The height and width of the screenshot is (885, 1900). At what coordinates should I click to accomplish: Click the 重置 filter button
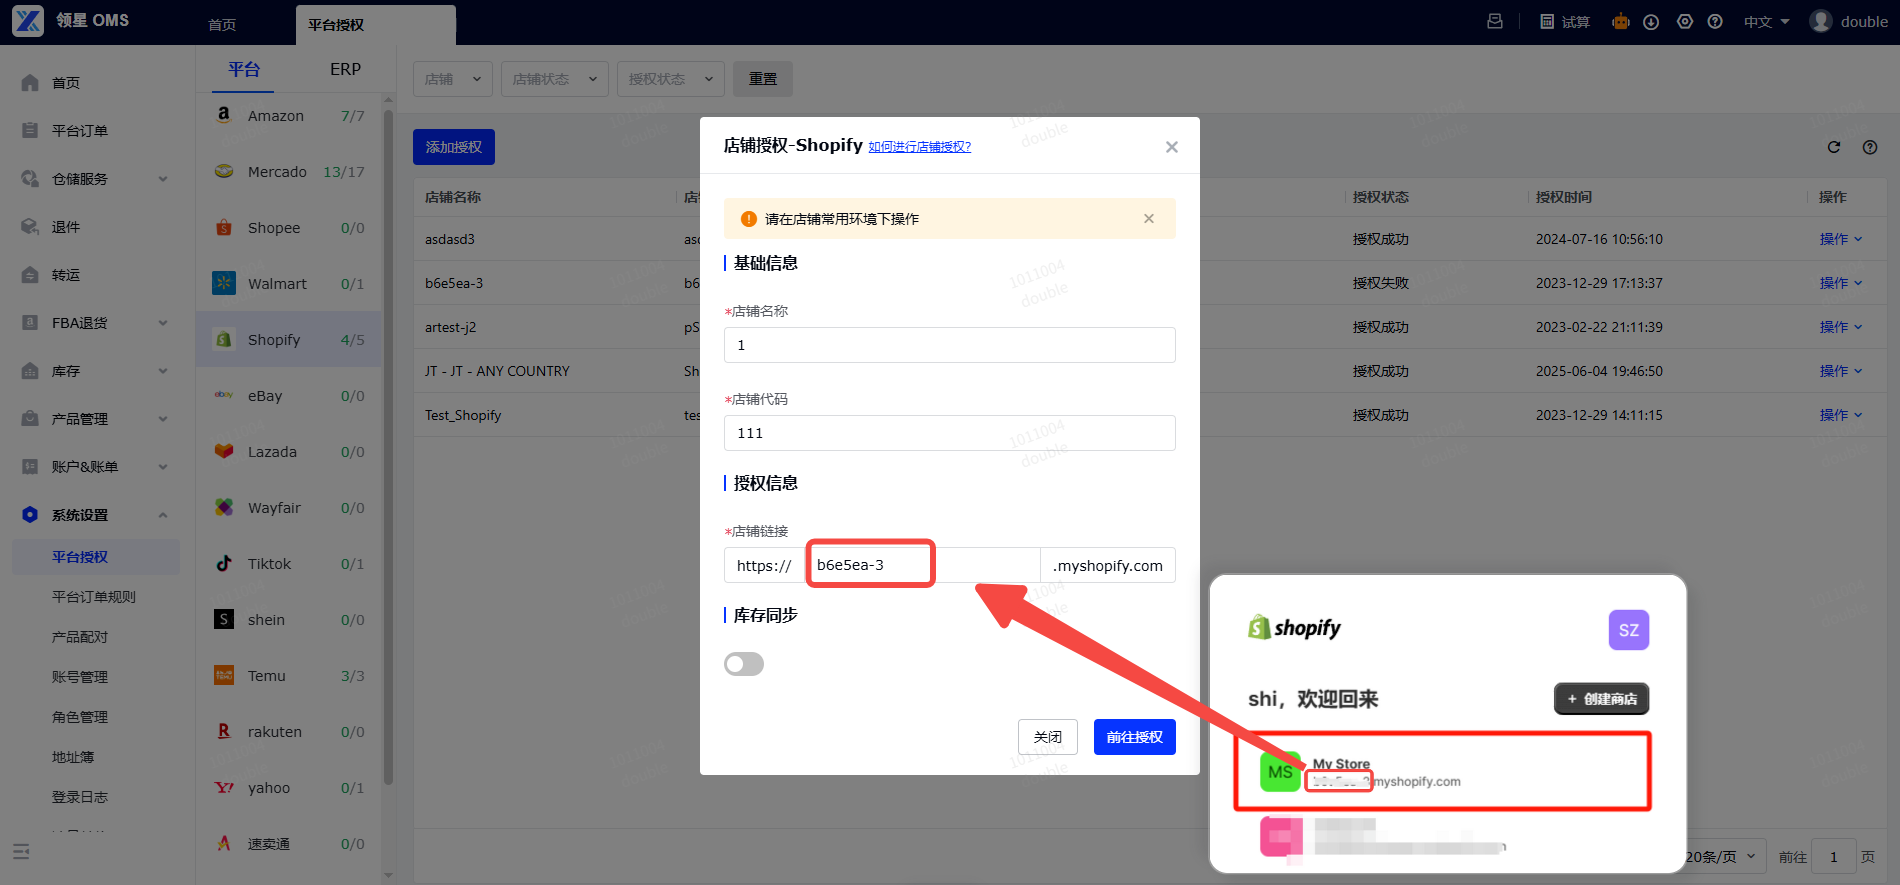(x=763, y=79)
